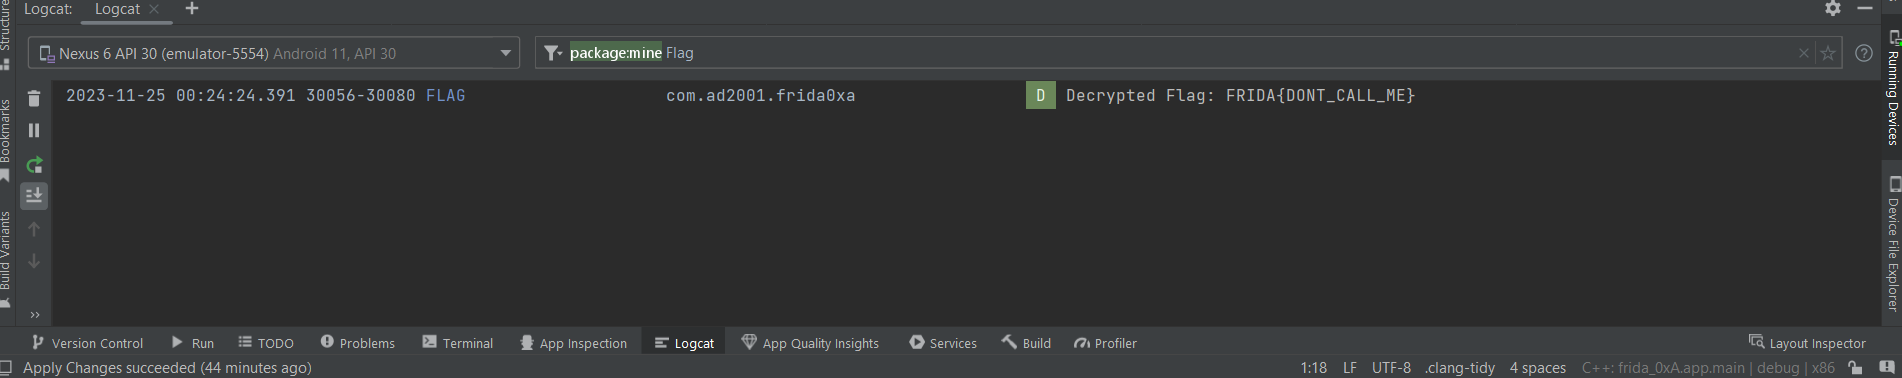The width and height of the screenshot is (1902, 378).
Task: Clear the logcat filter text
Action: click(1804, 53)
